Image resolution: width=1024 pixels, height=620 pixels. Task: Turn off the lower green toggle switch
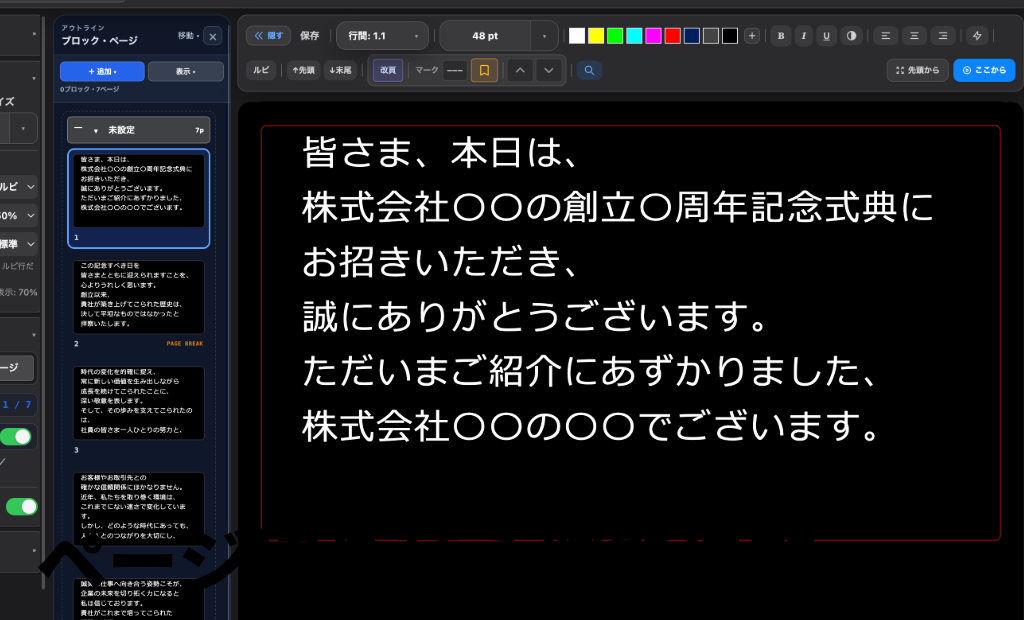point(22,506)
